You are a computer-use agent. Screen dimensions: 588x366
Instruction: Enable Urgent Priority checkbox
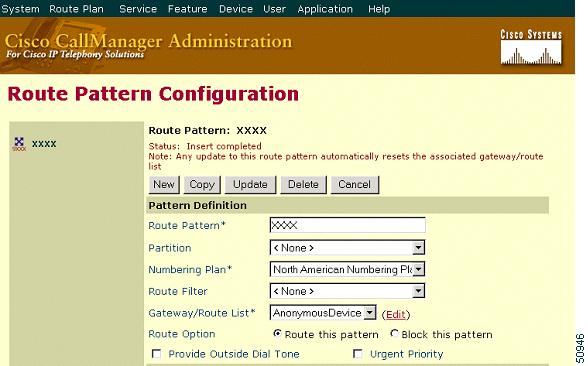click(x=358, y=354)
